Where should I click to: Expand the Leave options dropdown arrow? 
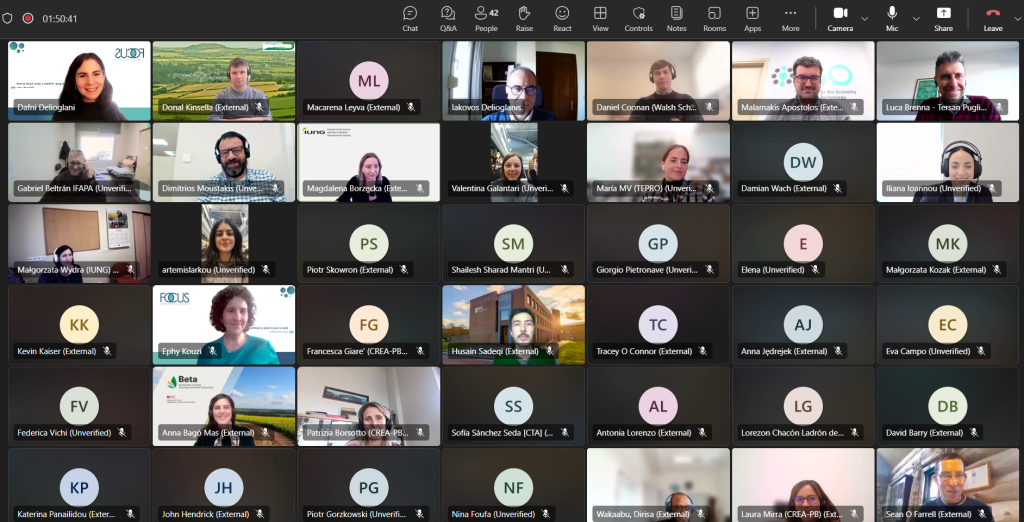click(x=1018, y=18)
